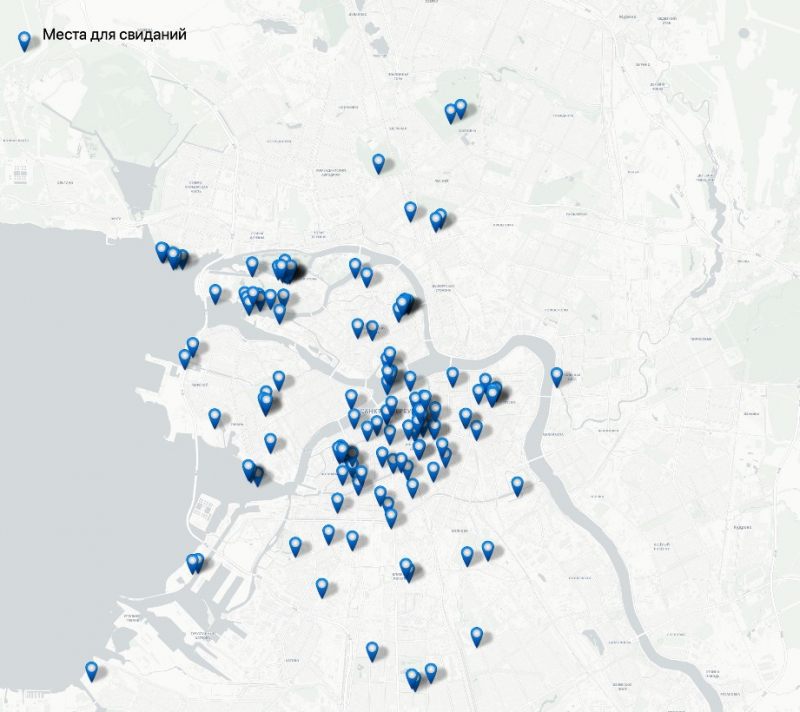Open the topmost pin on the western harbor shore
Viewport: 800px width, 712px height.
(193, 346)
